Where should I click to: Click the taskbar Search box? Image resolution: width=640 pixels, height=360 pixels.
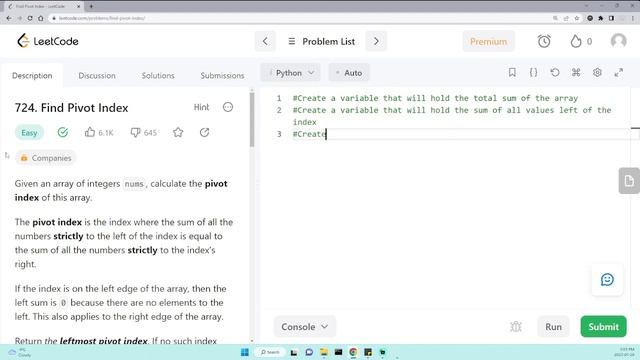[x=269, y=352]
